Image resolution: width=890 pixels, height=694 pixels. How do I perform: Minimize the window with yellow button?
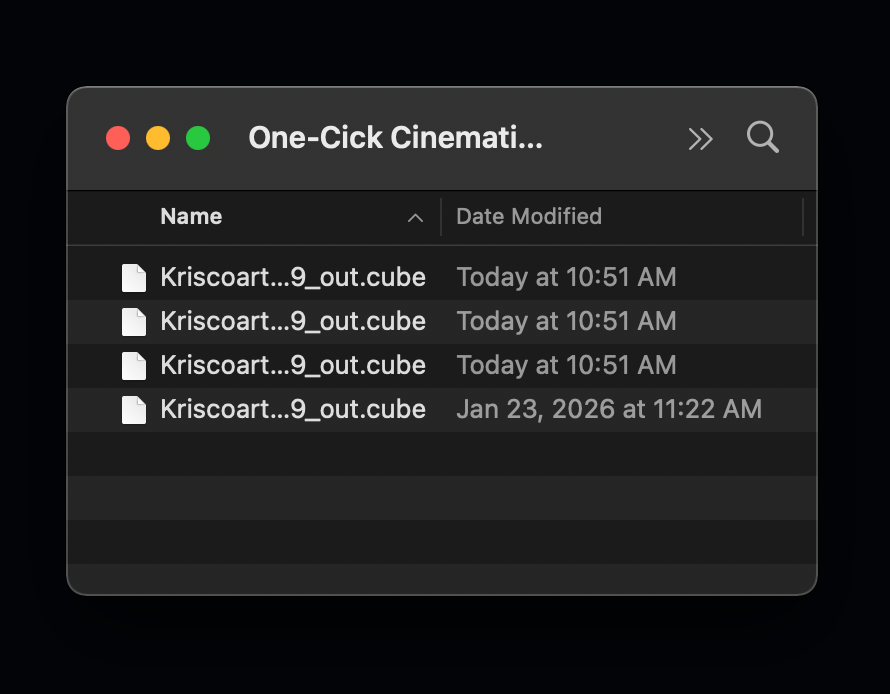pos(158,138)
